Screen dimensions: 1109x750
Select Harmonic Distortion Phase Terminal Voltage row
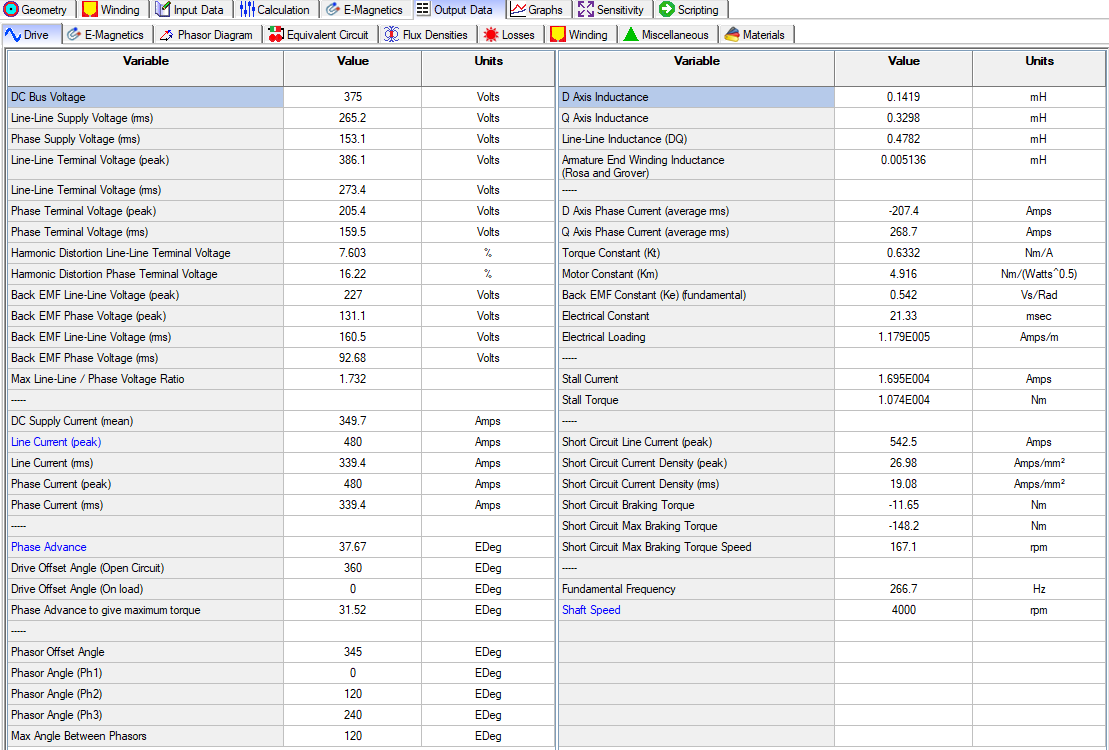281,274
